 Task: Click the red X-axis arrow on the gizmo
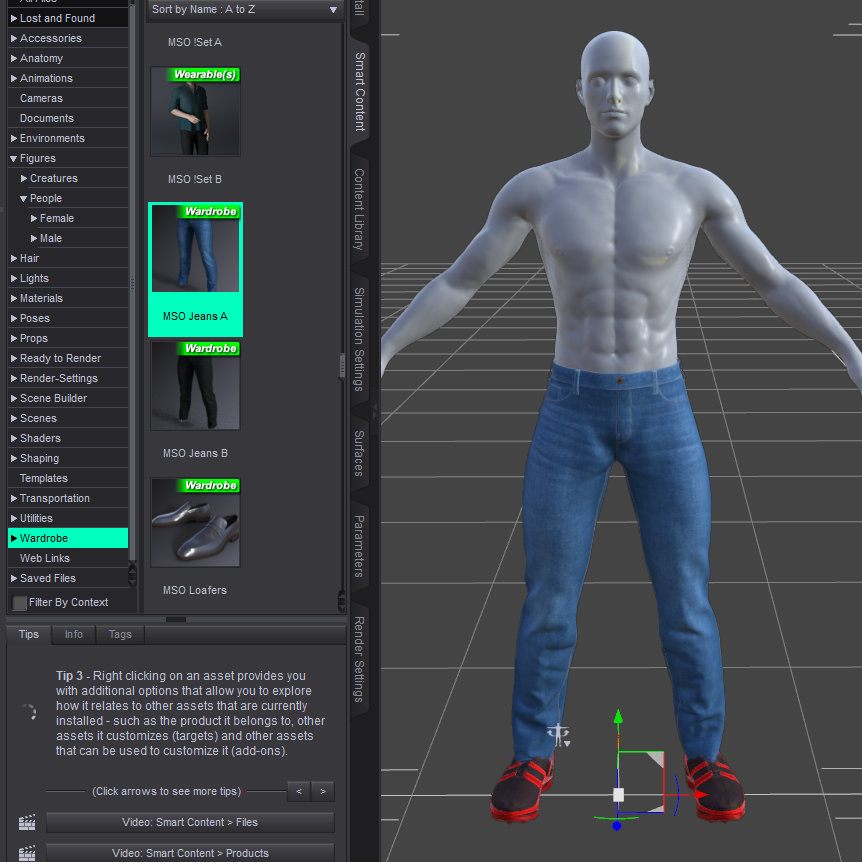click(700, 795)
